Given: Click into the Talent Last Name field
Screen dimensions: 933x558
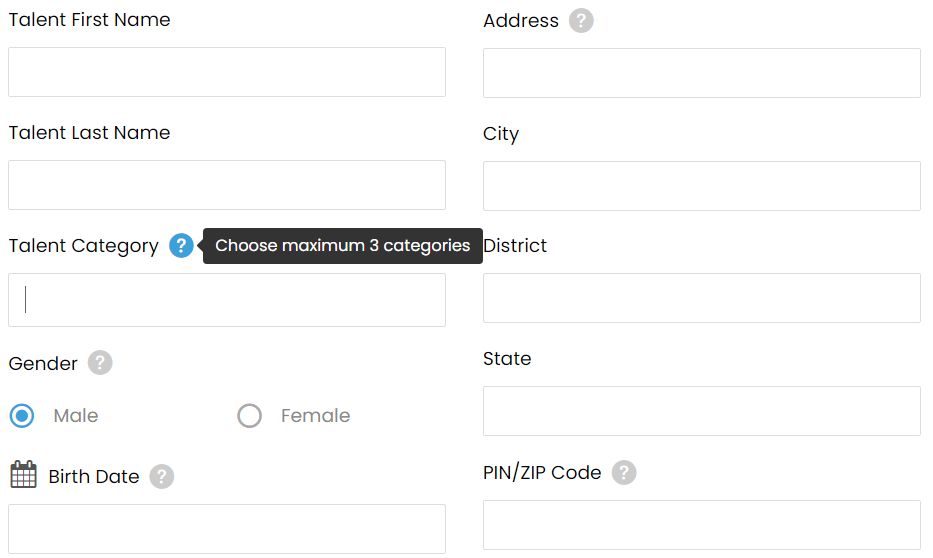Looking at the screenshot, I should [227, 185].
